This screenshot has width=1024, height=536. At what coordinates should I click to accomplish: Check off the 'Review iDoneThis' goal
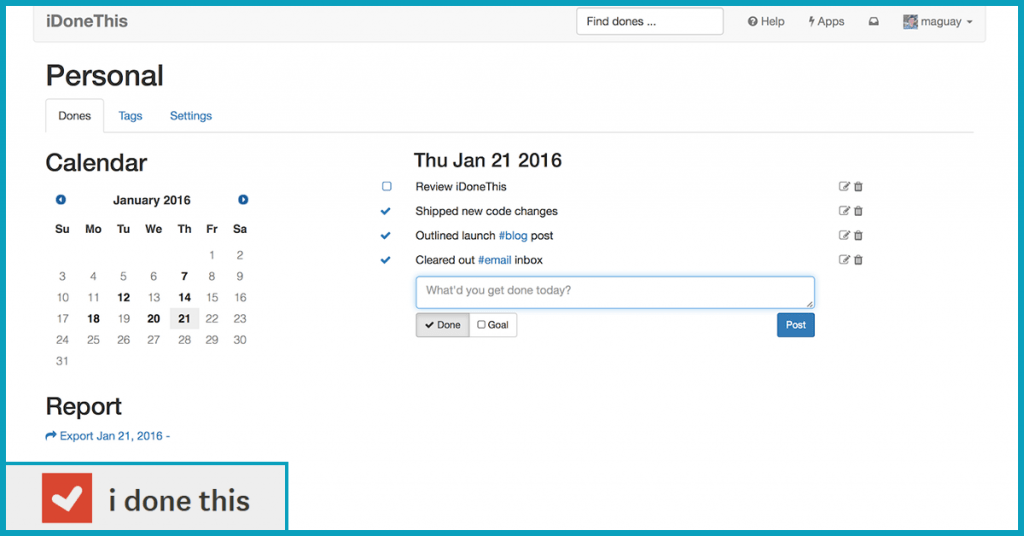pos(387,187)
